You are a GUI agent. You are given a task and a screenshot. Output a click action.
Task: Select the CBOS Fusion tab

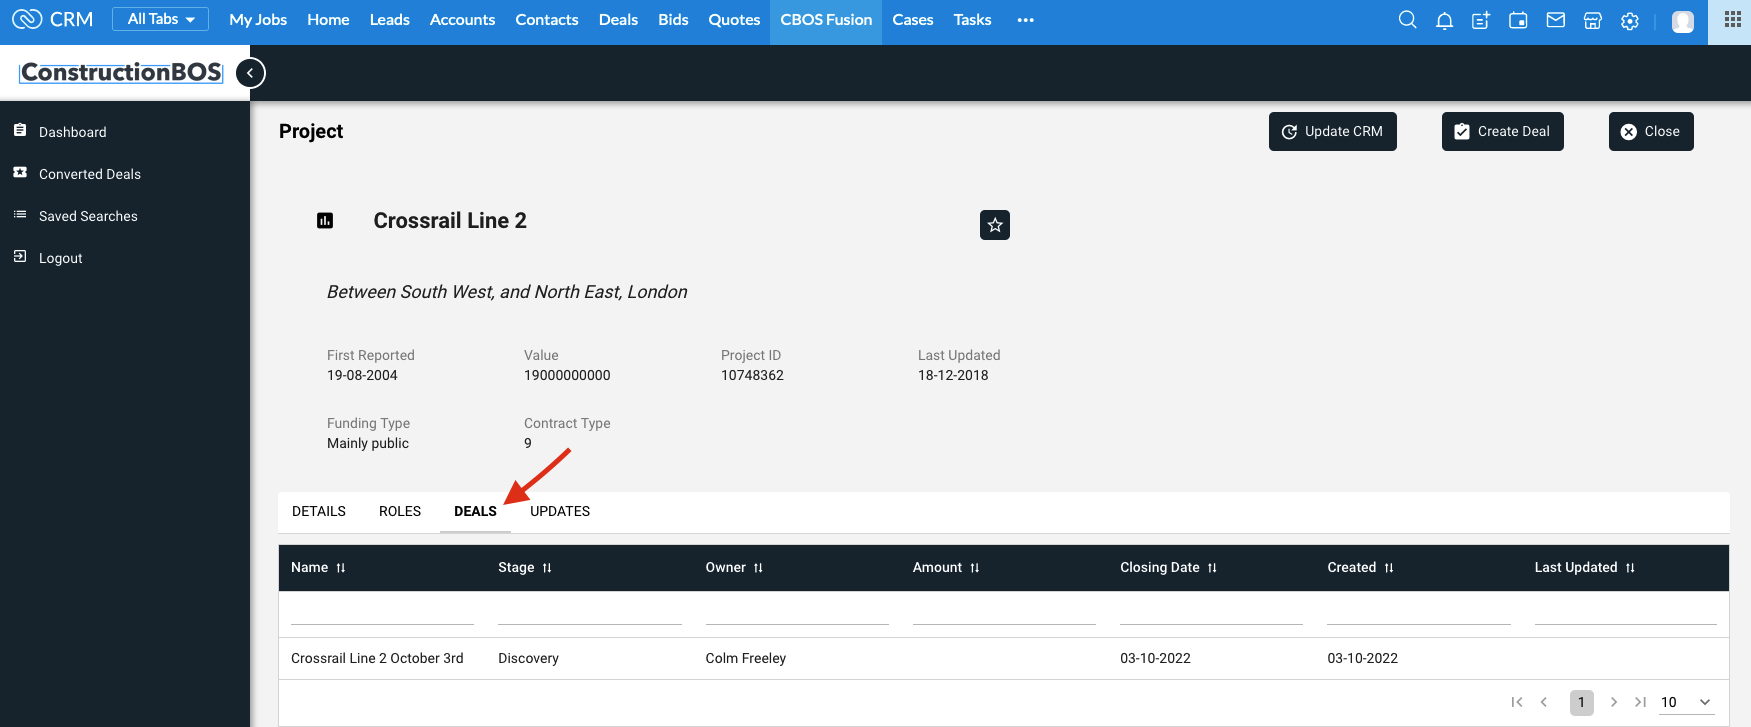(826, 20)
